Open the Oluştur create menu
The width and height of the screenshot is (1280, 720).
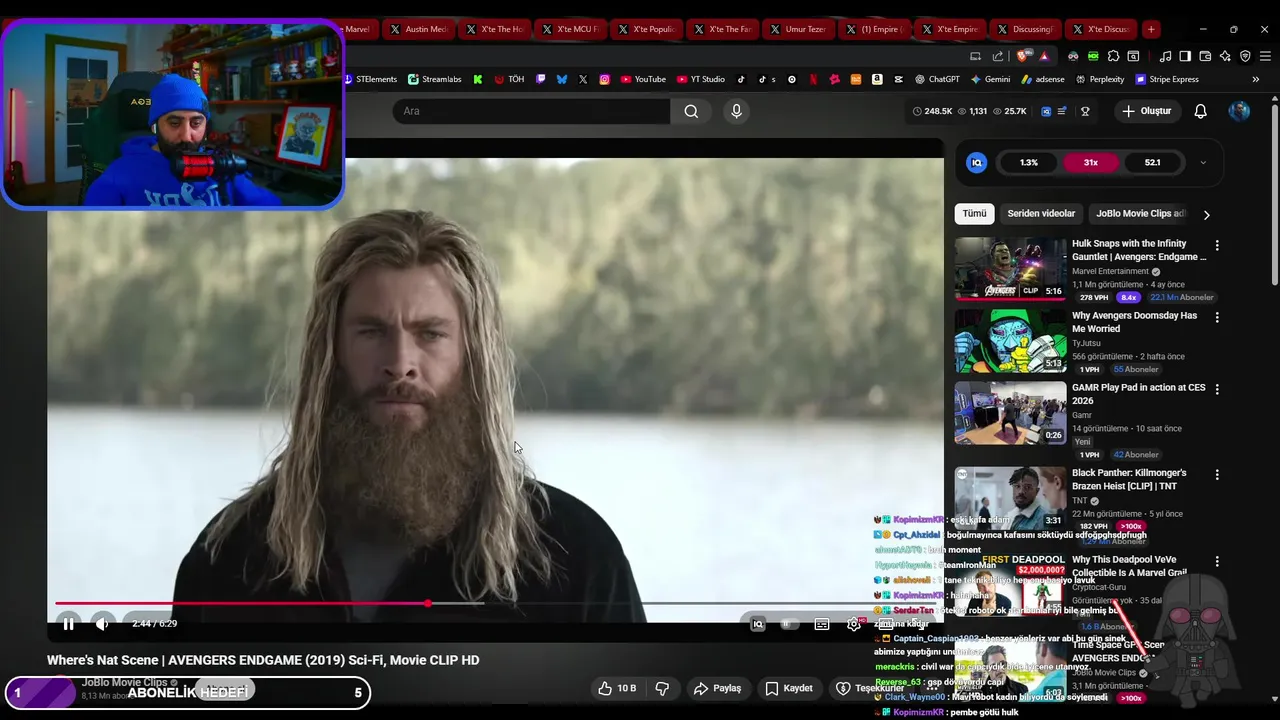pyautogui.click(x=1146, y=111)
